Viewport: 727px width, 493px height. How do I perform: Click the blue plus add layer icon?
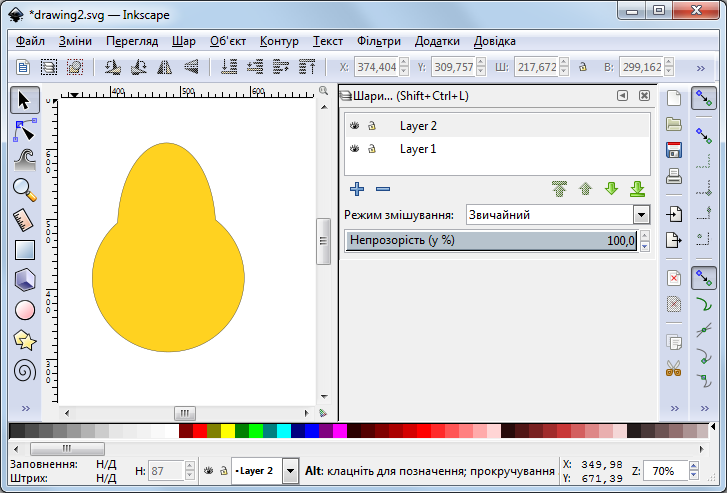[x=357, y=189]
